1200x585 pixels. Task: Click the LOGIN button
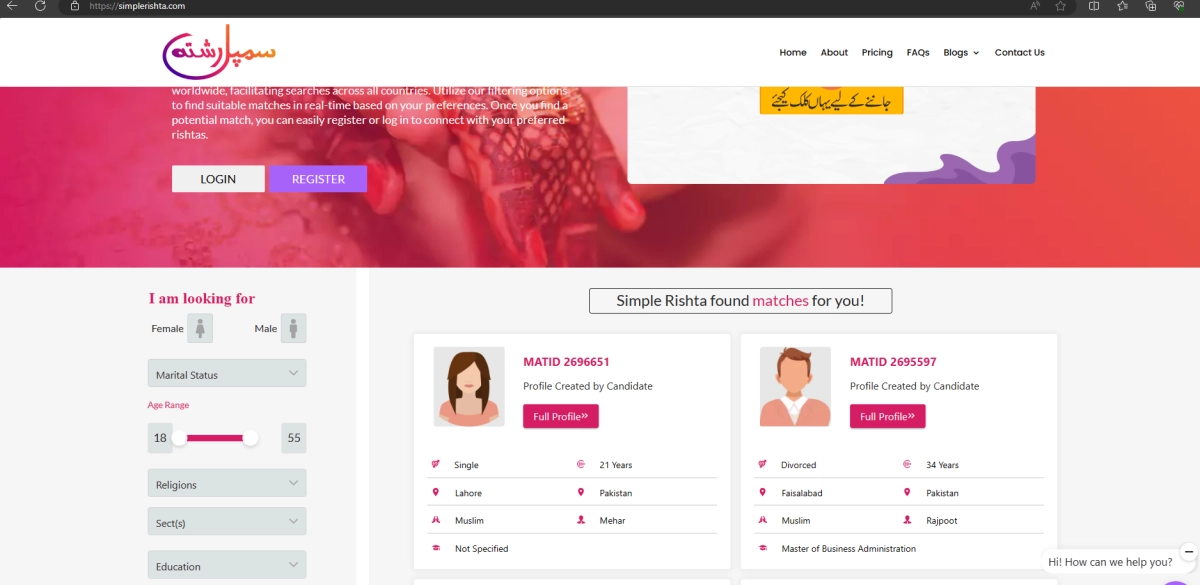coord(218,179)
